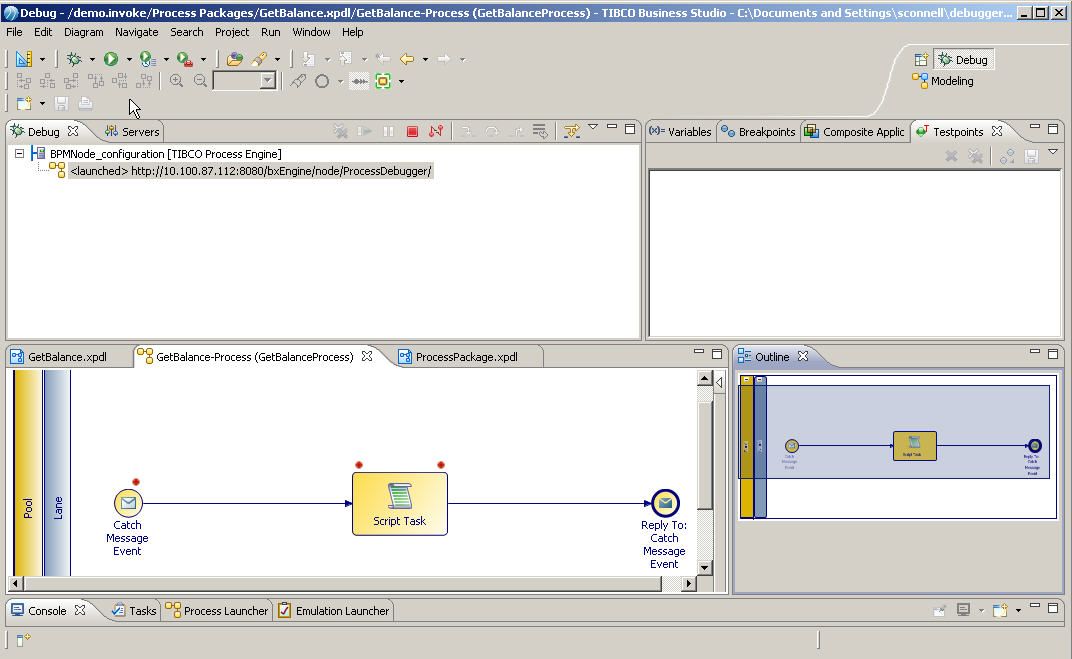Screen dimensions: 1072x659
Task: Switch to the Modeling perspective
Action: click(x=943, y=81)
